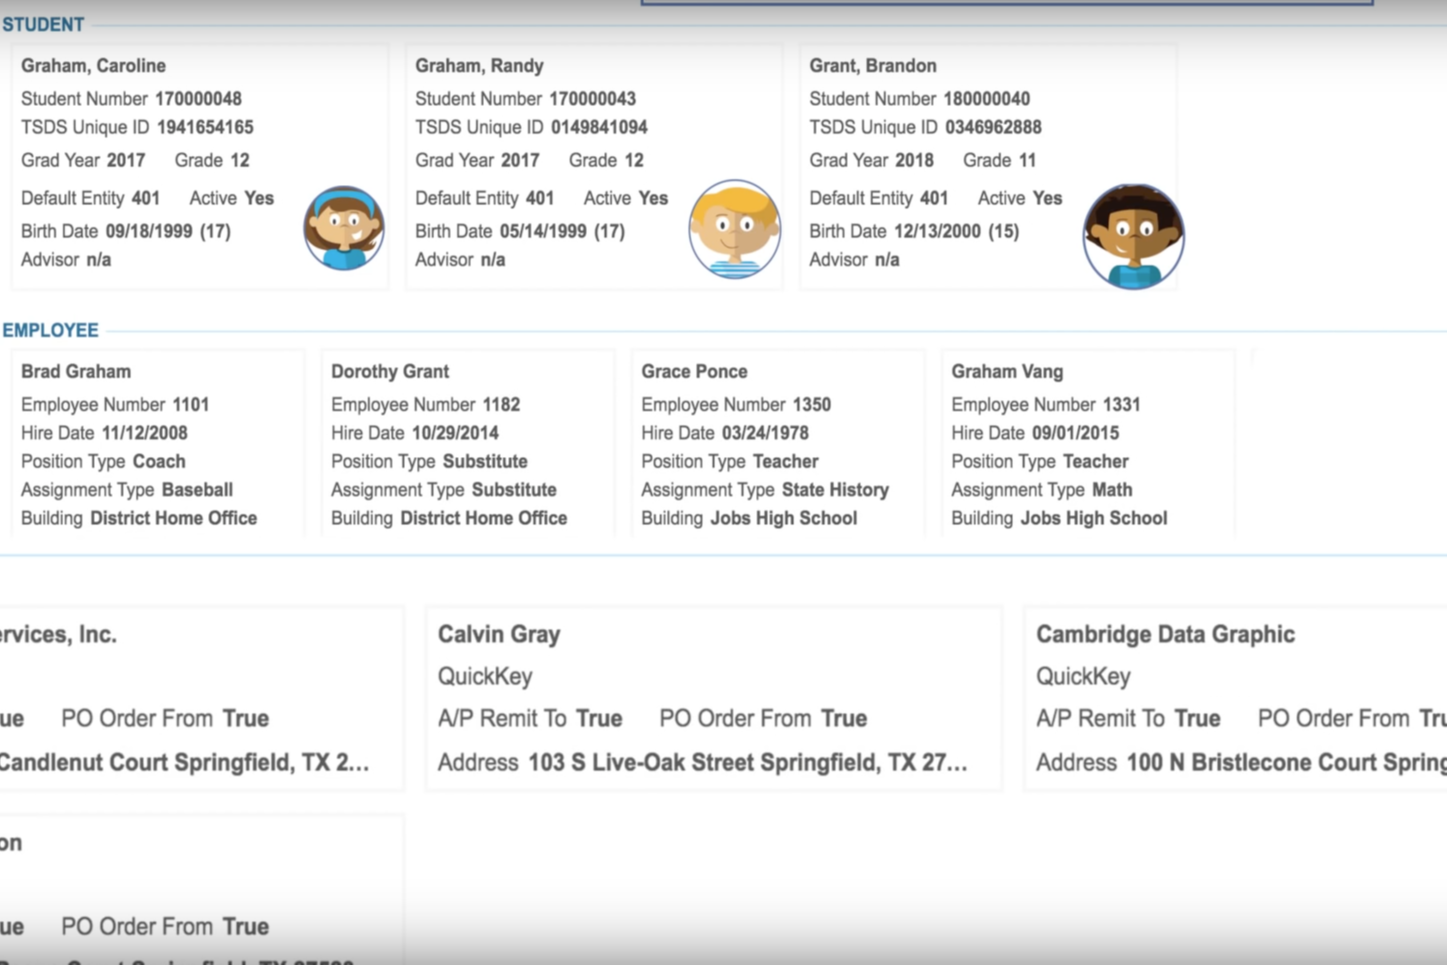This screenshot has height=965, width=1447.
Task: Open the Cambridge Data Graphic vendor name
Action: (x=1164, y=635)
